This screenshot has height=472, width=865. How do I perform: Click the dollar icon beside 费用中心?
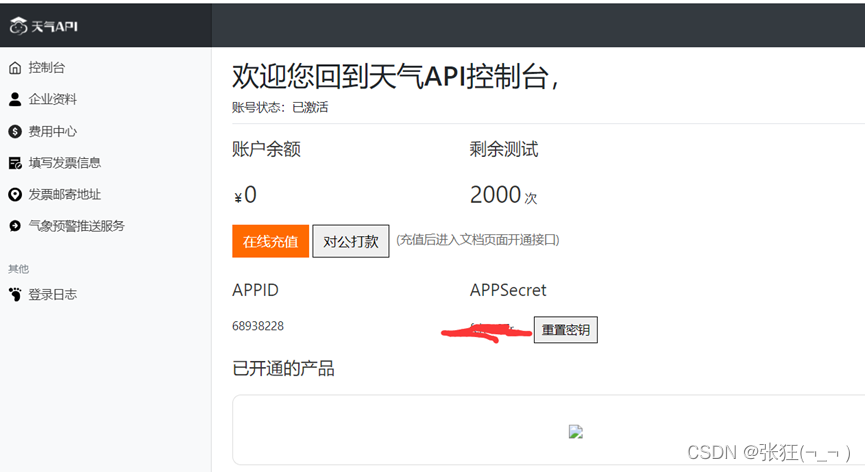pos(15,131)
